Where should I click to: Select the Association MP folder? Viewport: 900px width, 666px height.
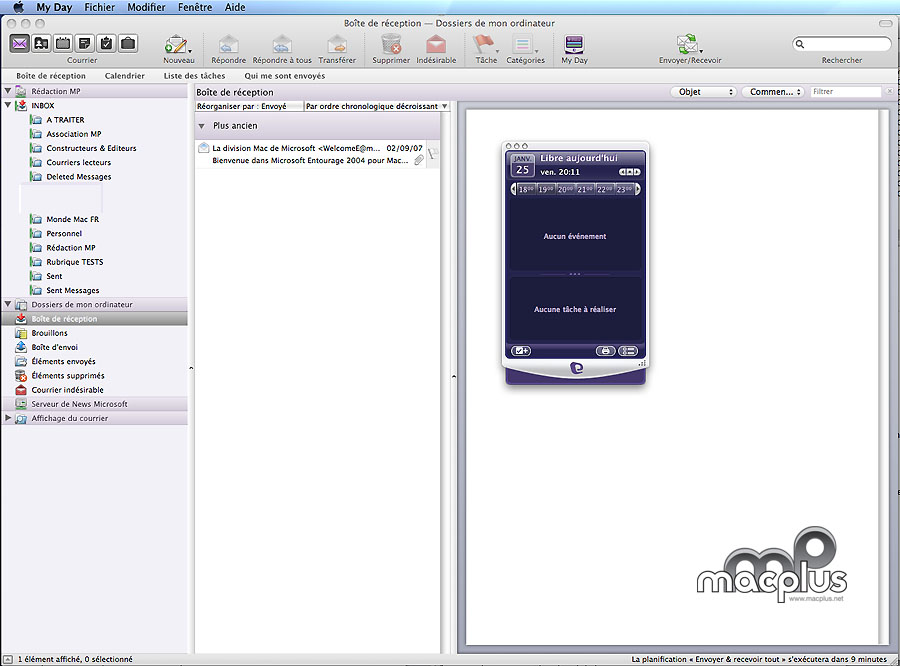pyautogui.click(x=74, y=134)
